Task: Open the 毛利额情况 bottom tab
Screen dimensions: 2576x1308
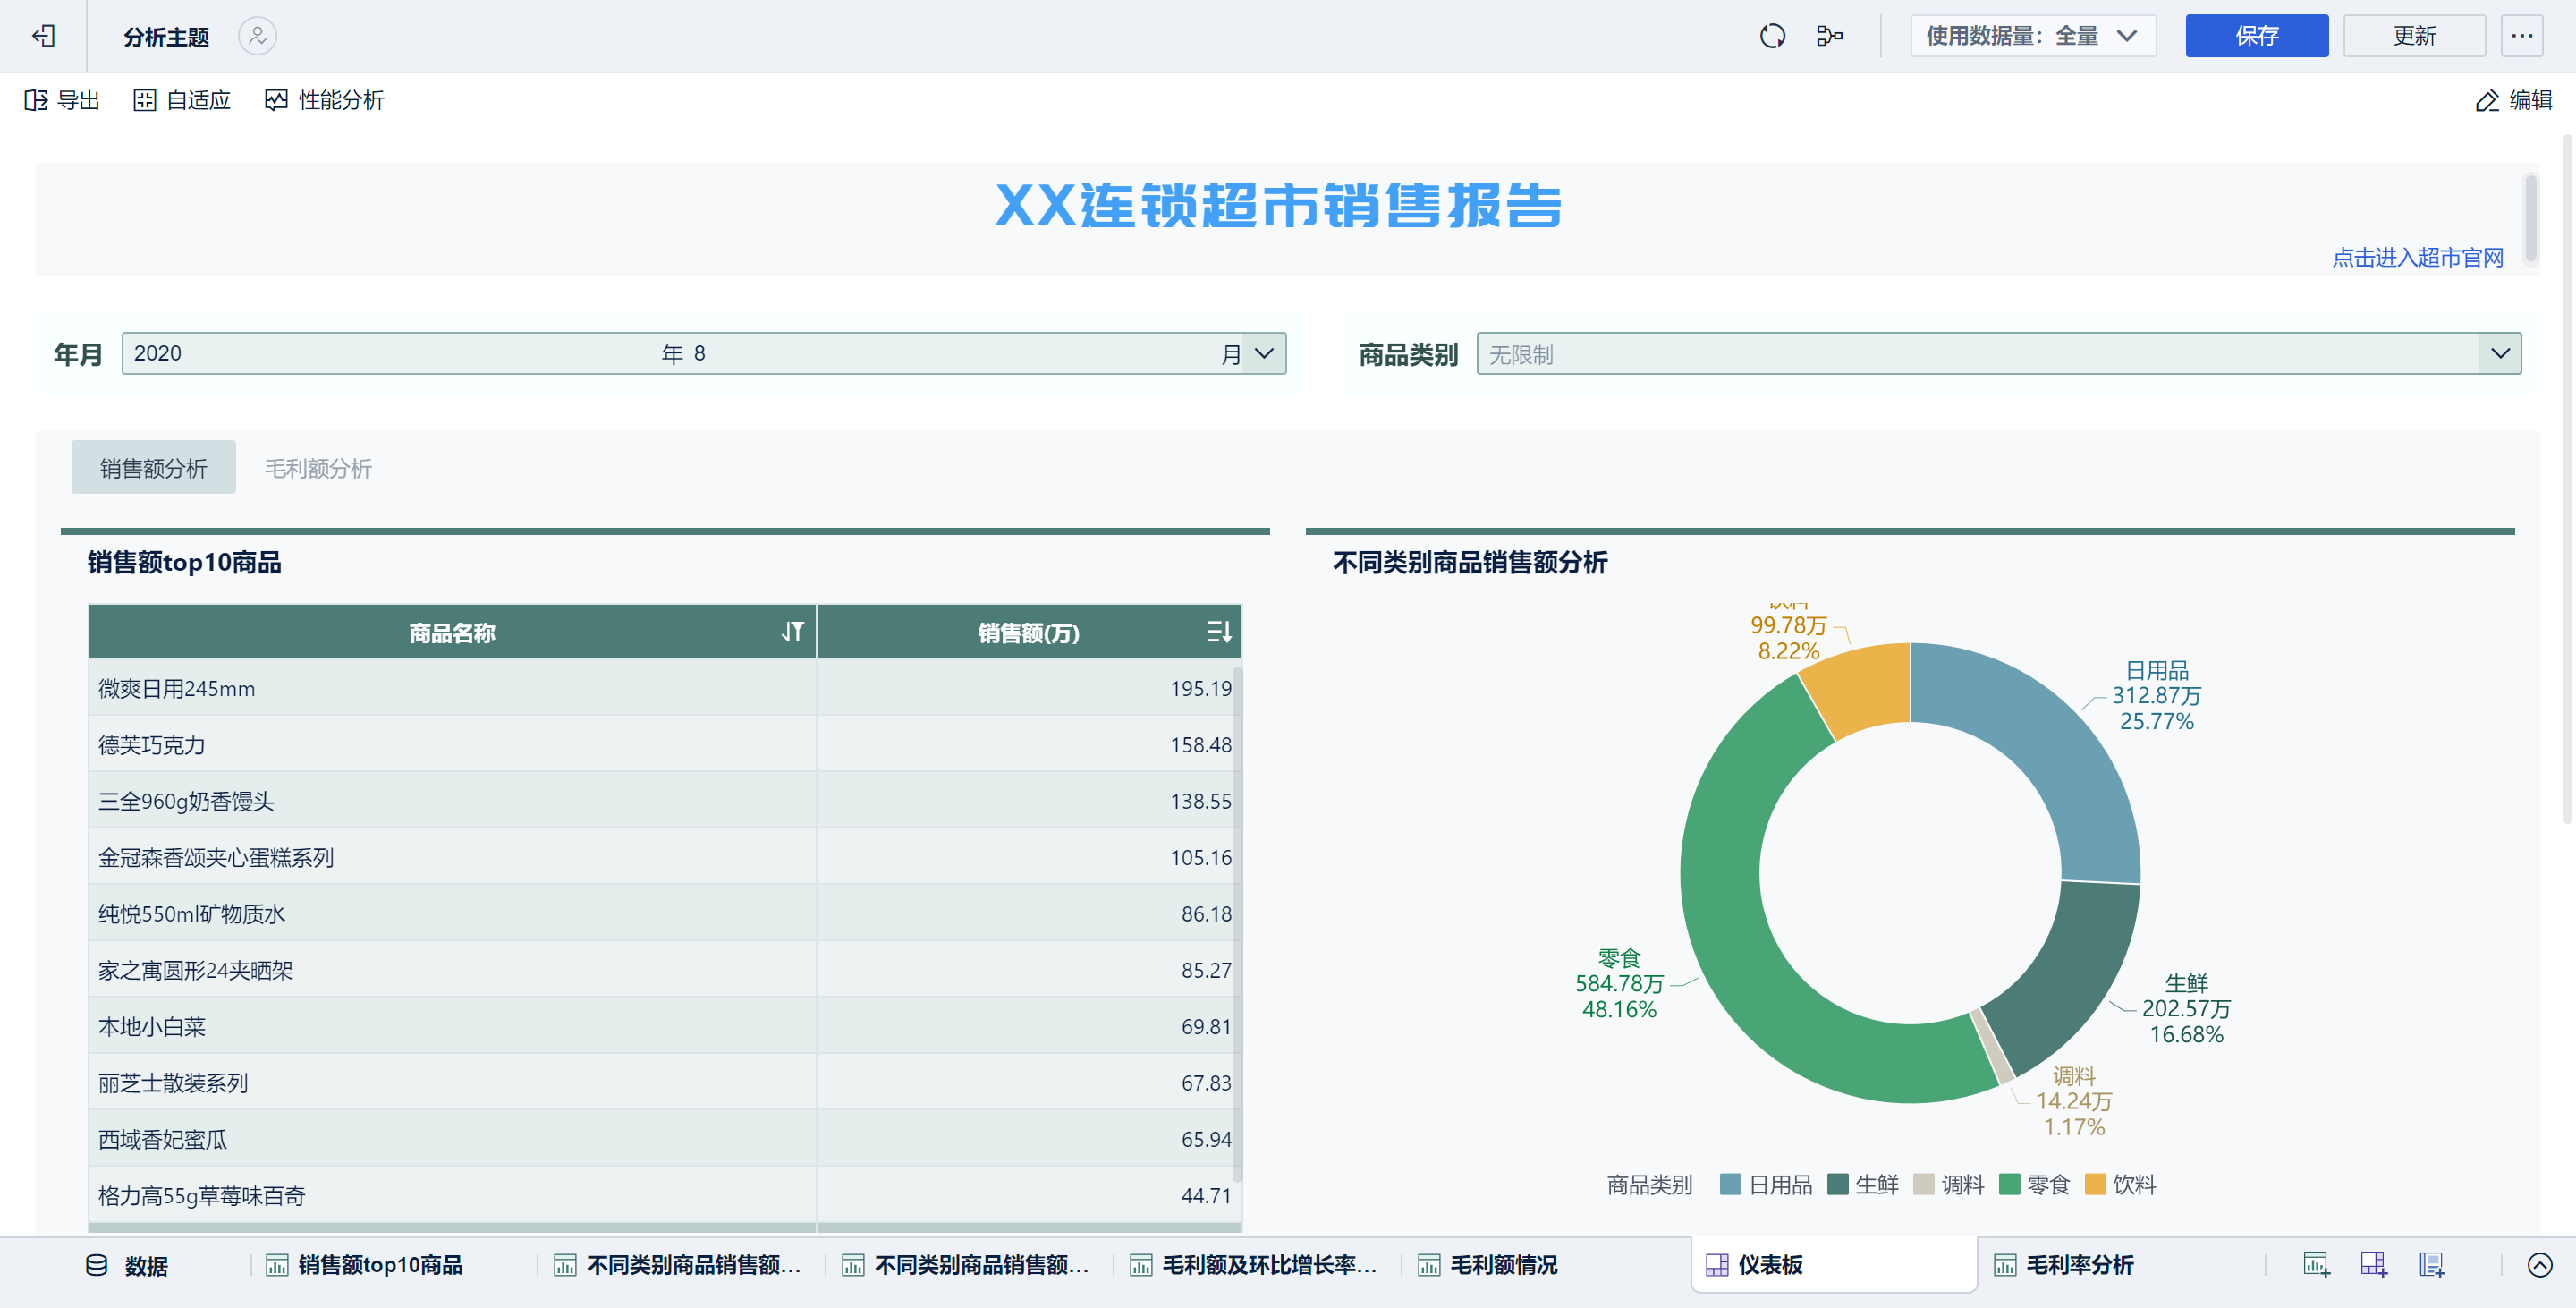Action: 1488,1265
